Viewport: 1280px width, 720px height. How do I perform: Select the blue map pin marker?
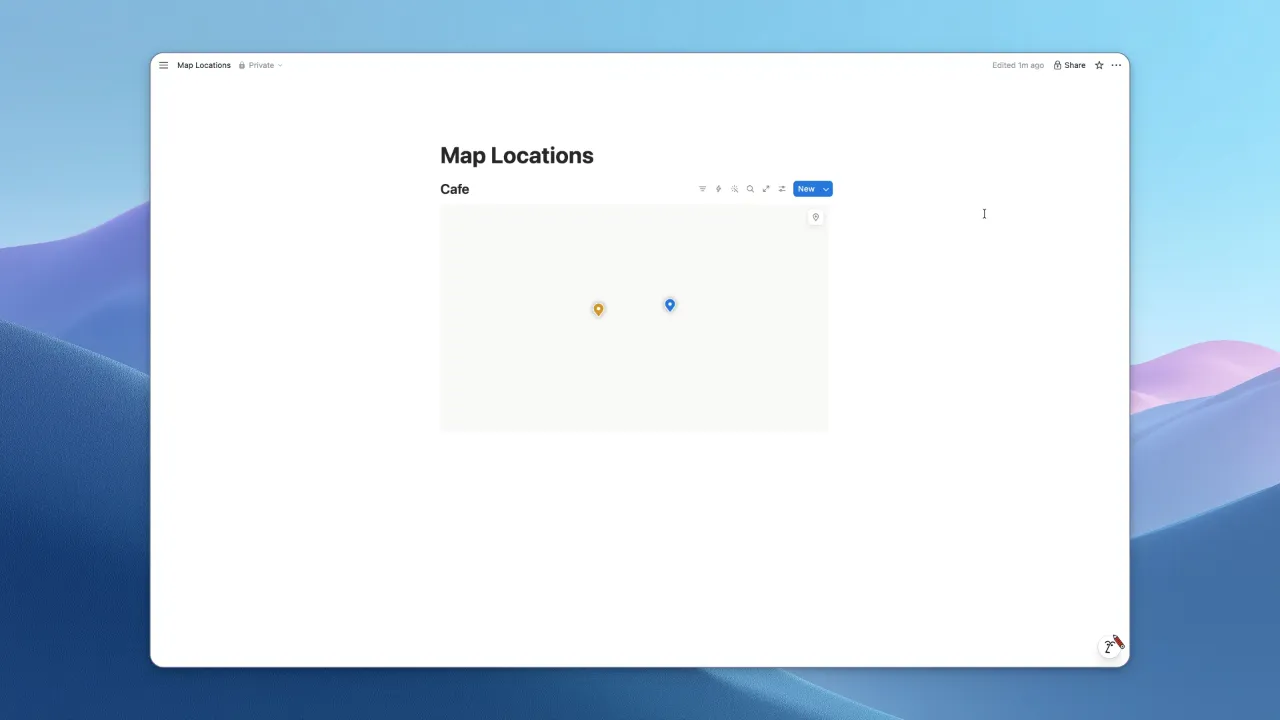670,305
